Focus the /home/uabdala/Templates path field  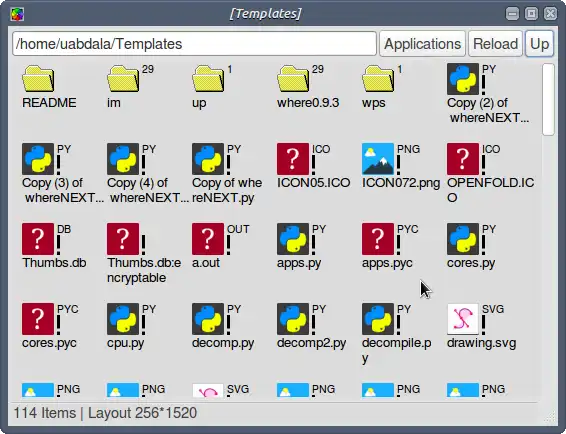[x=194, y=44]
